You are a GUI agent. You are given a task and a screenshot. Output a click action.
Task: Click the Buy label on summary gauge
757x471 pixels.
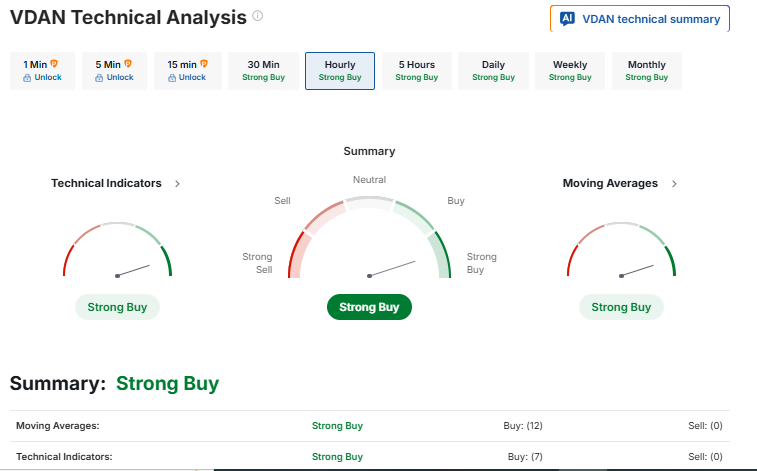(456, 201)
